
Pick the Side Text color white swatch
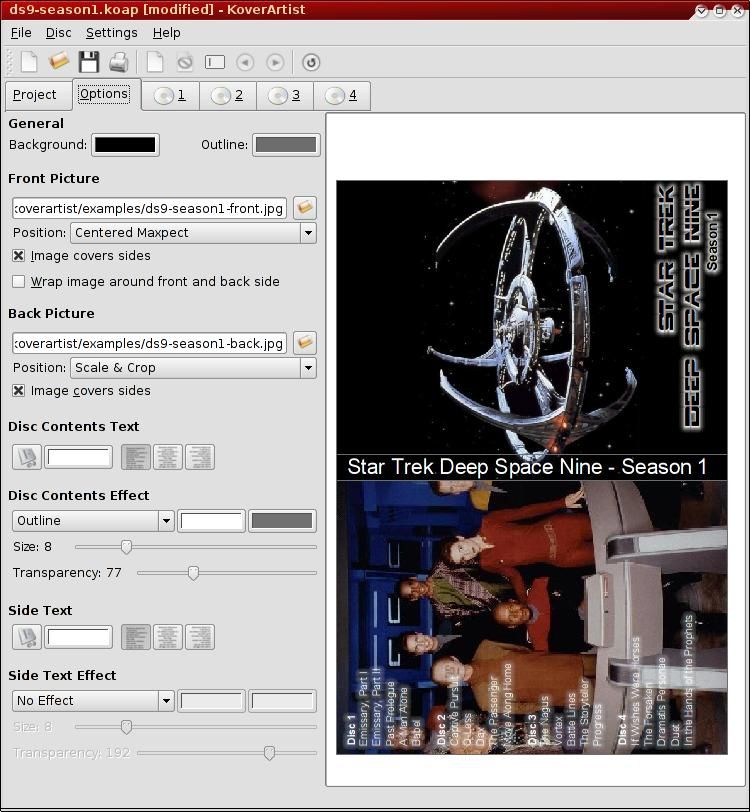[x=78, y=637]
